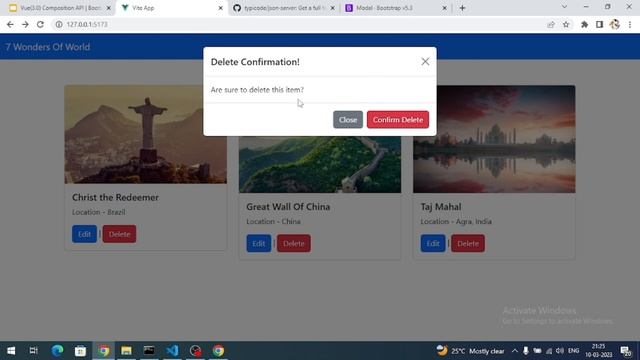Screen dimensions: 640x360
Task: Delete the Great Wall Of China card
Action: [x=293, y=243]
